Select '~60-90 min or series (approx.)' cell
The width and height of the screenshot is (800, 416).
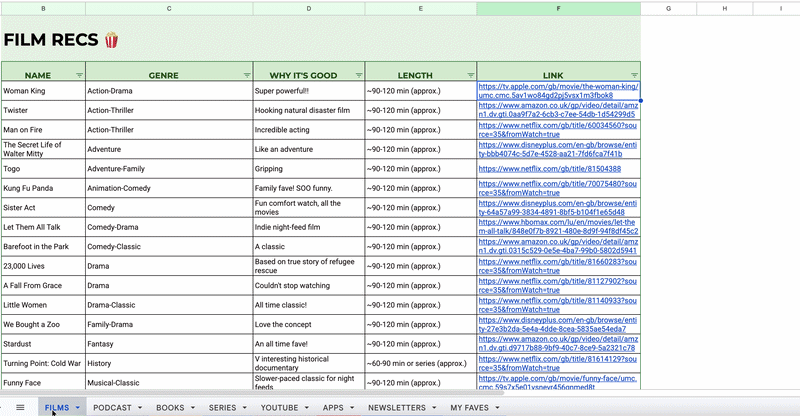tap(421, 363)
